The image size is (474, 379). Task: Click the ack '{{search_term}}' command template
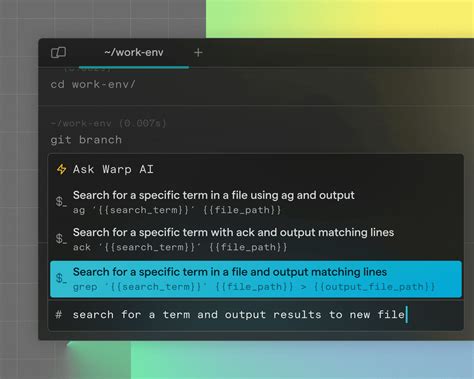click(180, 247)
